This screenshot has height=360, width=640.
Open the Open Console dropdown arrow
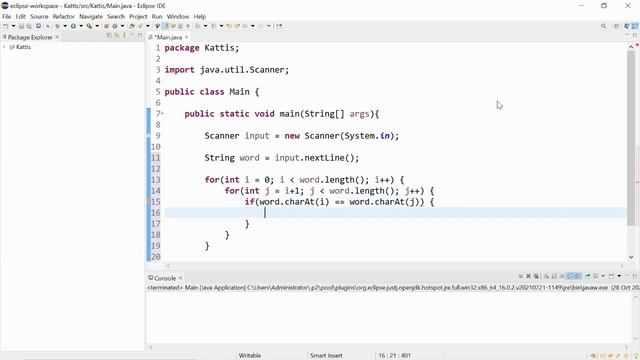[x=619, y=276]
